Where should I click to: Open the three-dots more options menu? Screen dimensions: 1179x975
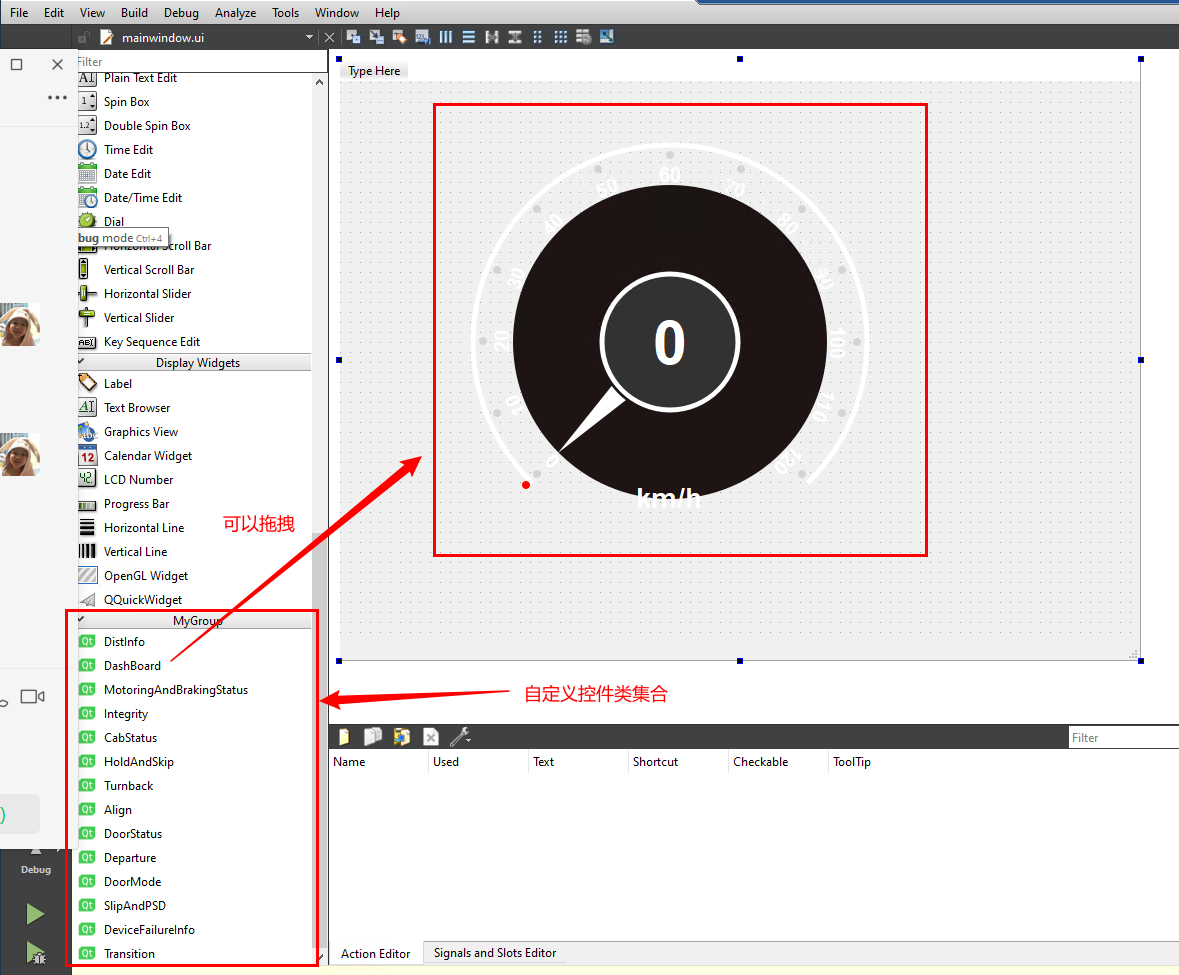point(57,98)
